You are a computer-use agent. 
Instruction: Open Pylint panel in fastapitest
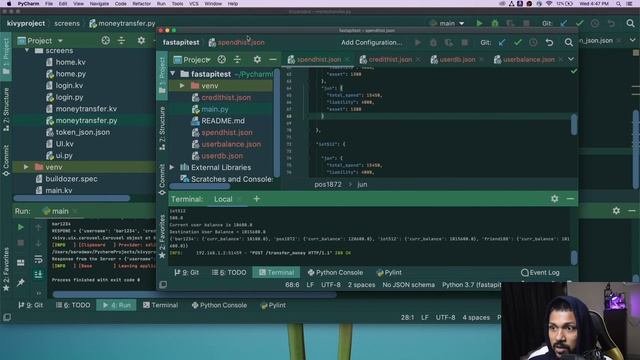click(389, 272)
